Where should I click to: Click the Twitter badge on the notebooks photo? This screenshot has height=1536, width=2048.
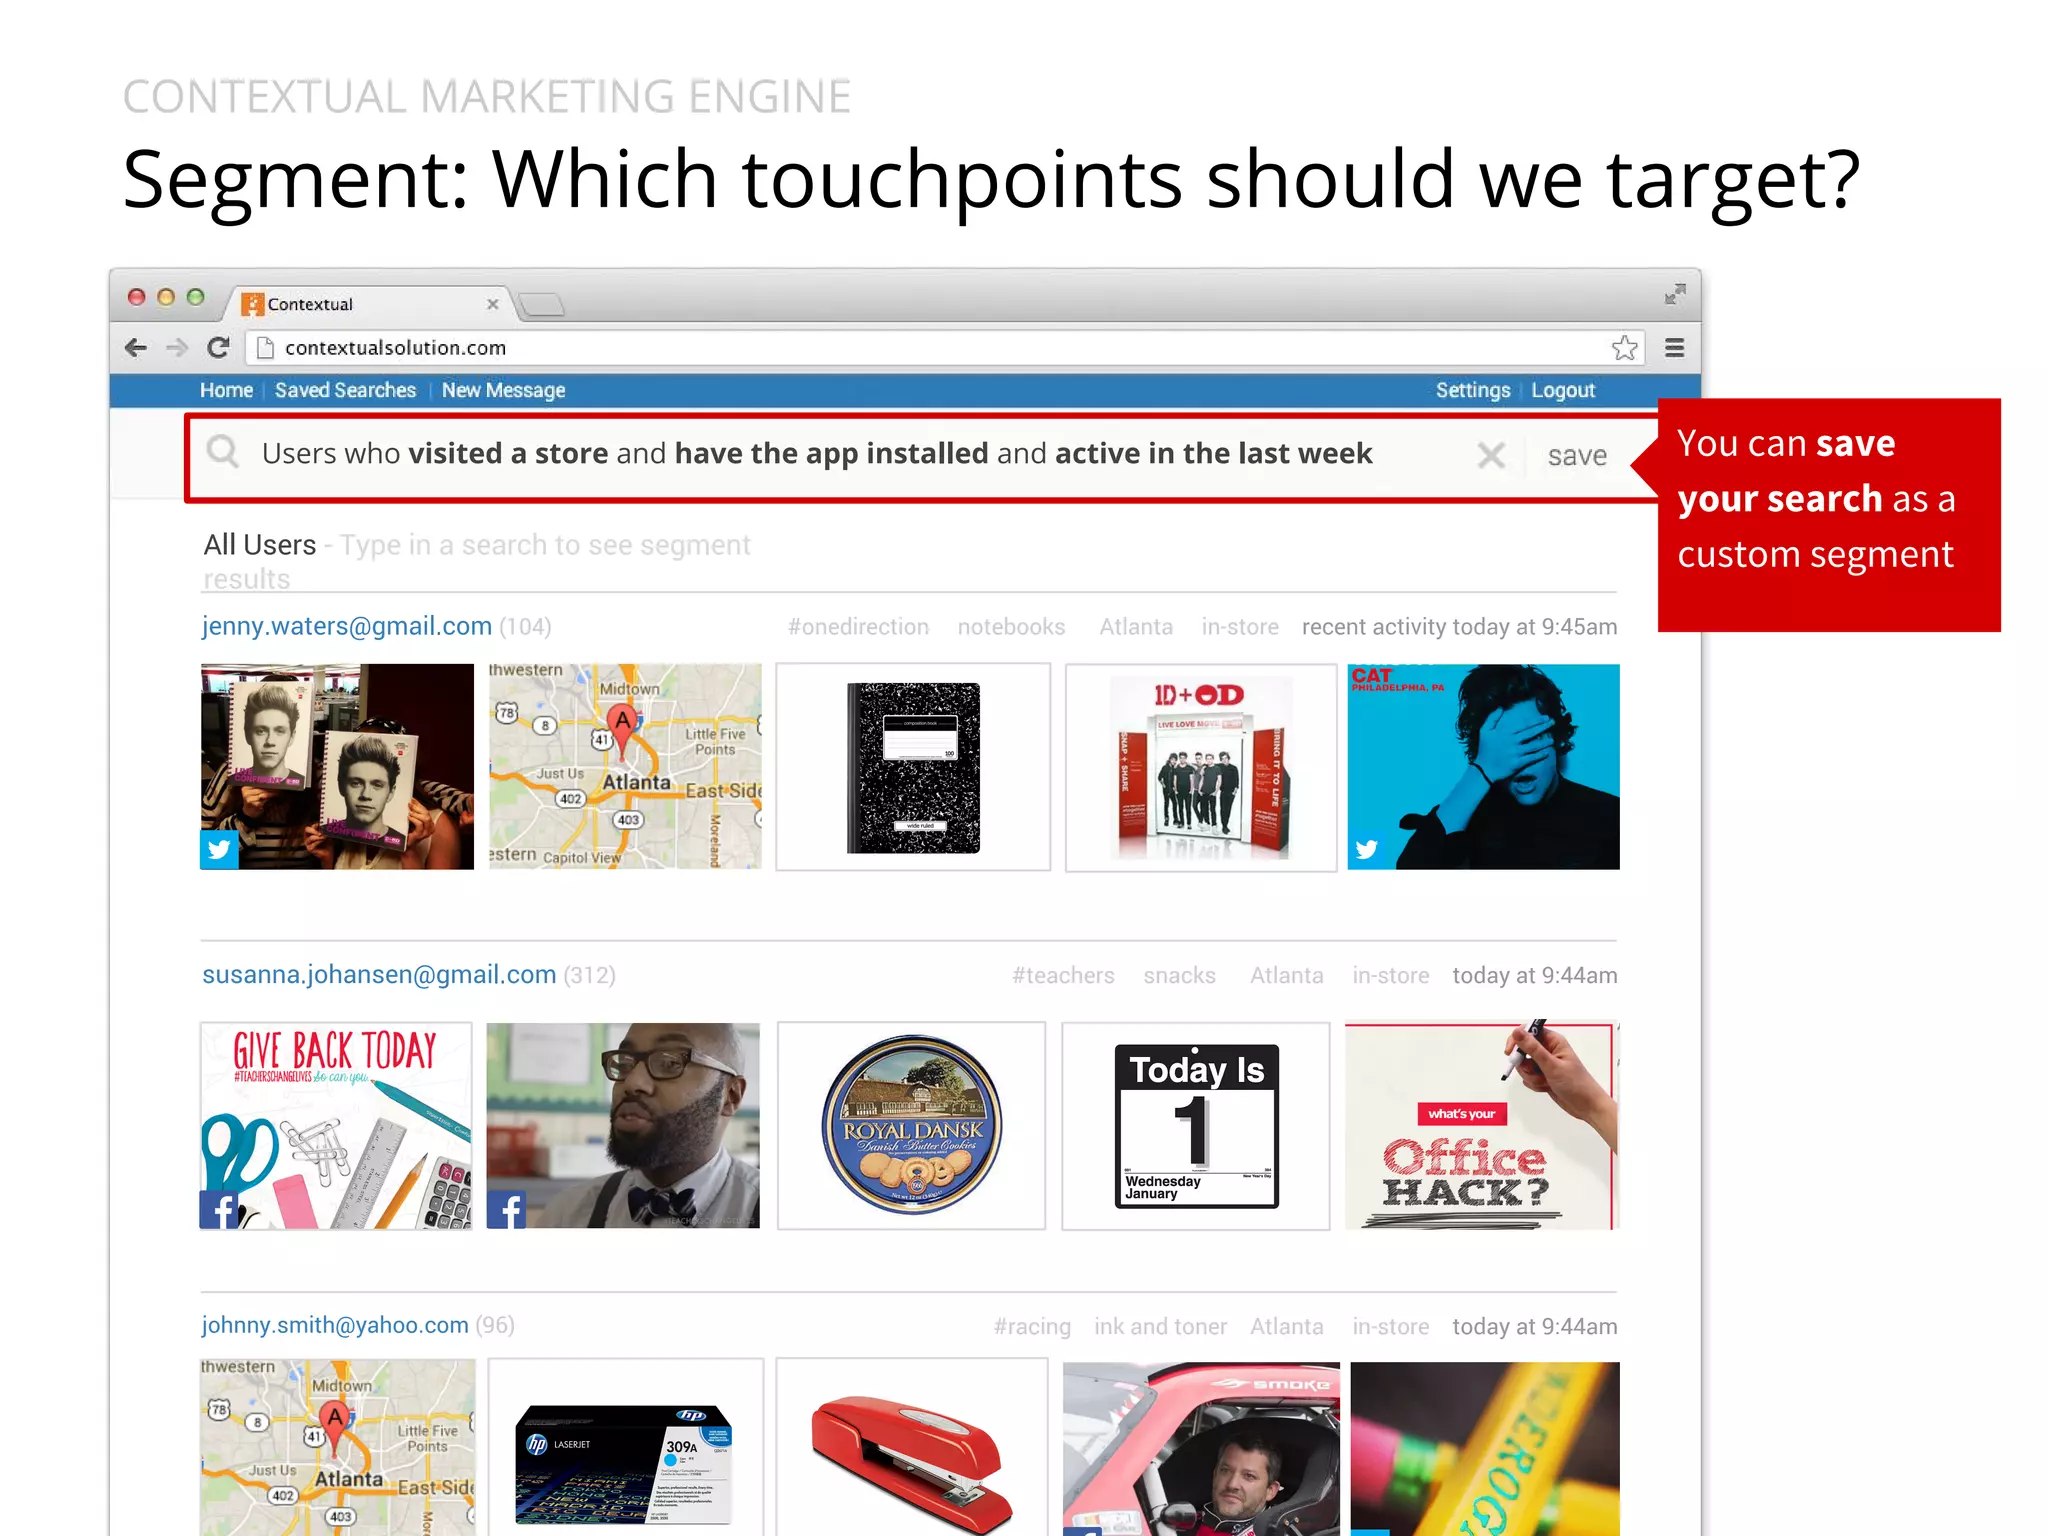click(219, 850)
